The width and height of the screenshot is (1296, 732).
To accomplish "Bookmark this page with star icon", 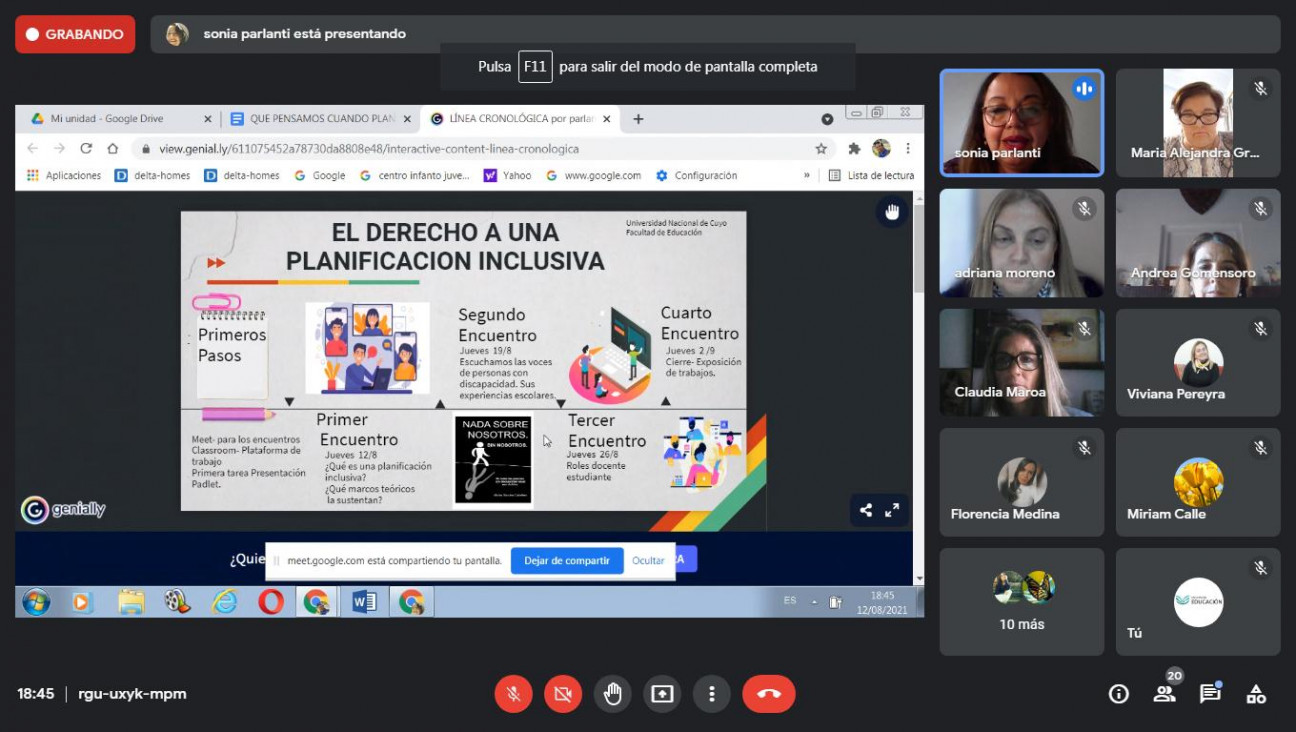I will coord(821,148).
